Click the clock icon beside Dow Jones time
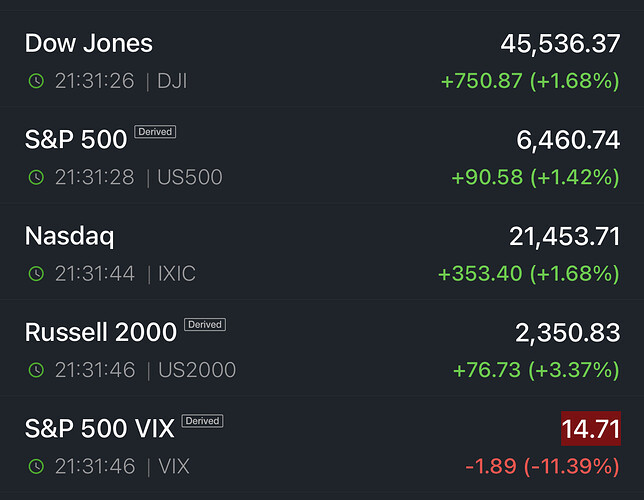The width and height of the screenshot is (644, 500). [36, 81]
